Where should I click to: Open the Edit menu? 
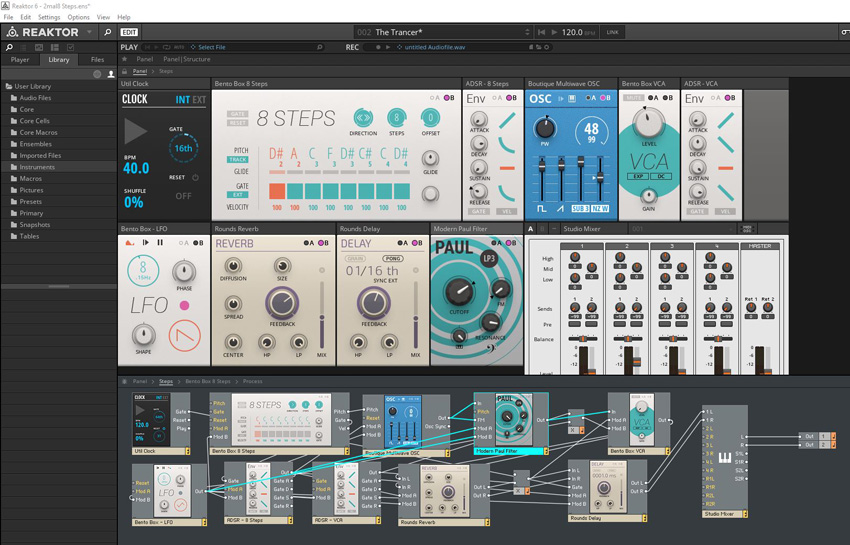pos(25,17)
